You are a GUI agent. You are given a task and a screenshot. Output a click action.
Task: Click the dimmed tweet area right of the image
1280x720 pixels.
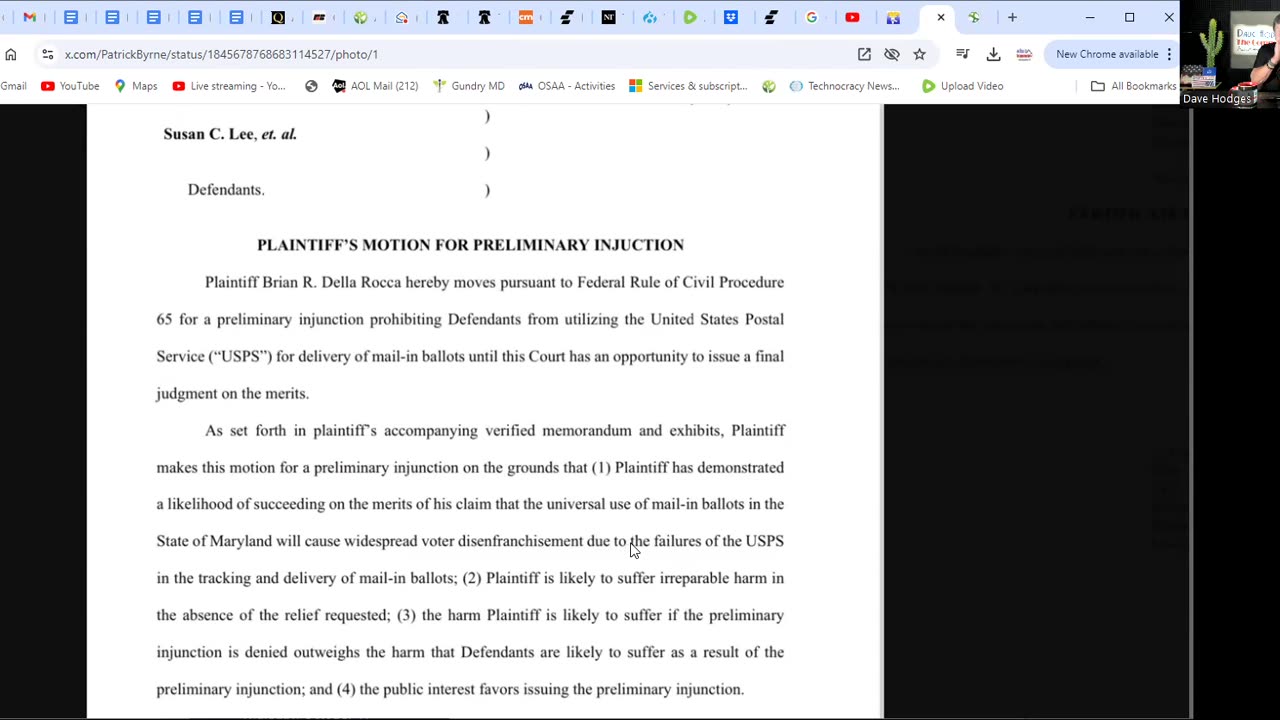(1036, 410)
